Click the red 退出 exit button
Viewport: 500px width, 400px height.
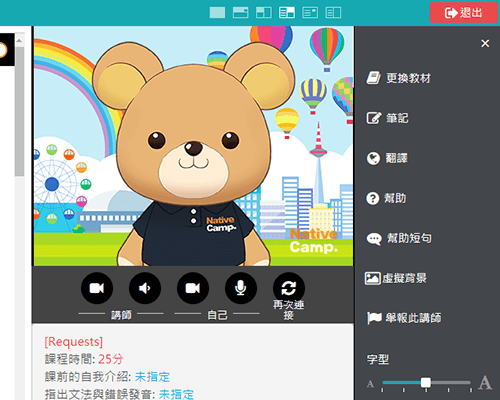click(x=463, y=13)
